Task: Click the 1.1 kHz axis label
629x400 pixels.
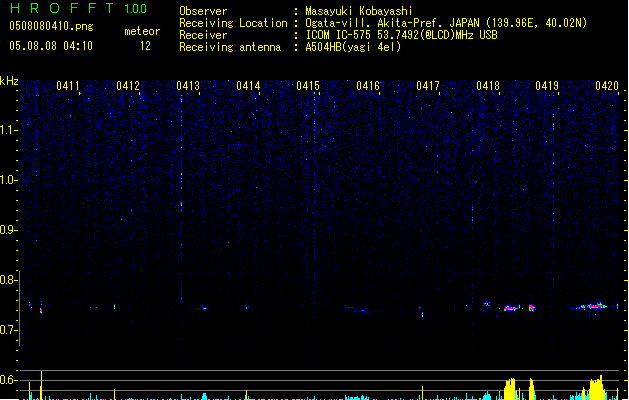Action: pos(9,130)
